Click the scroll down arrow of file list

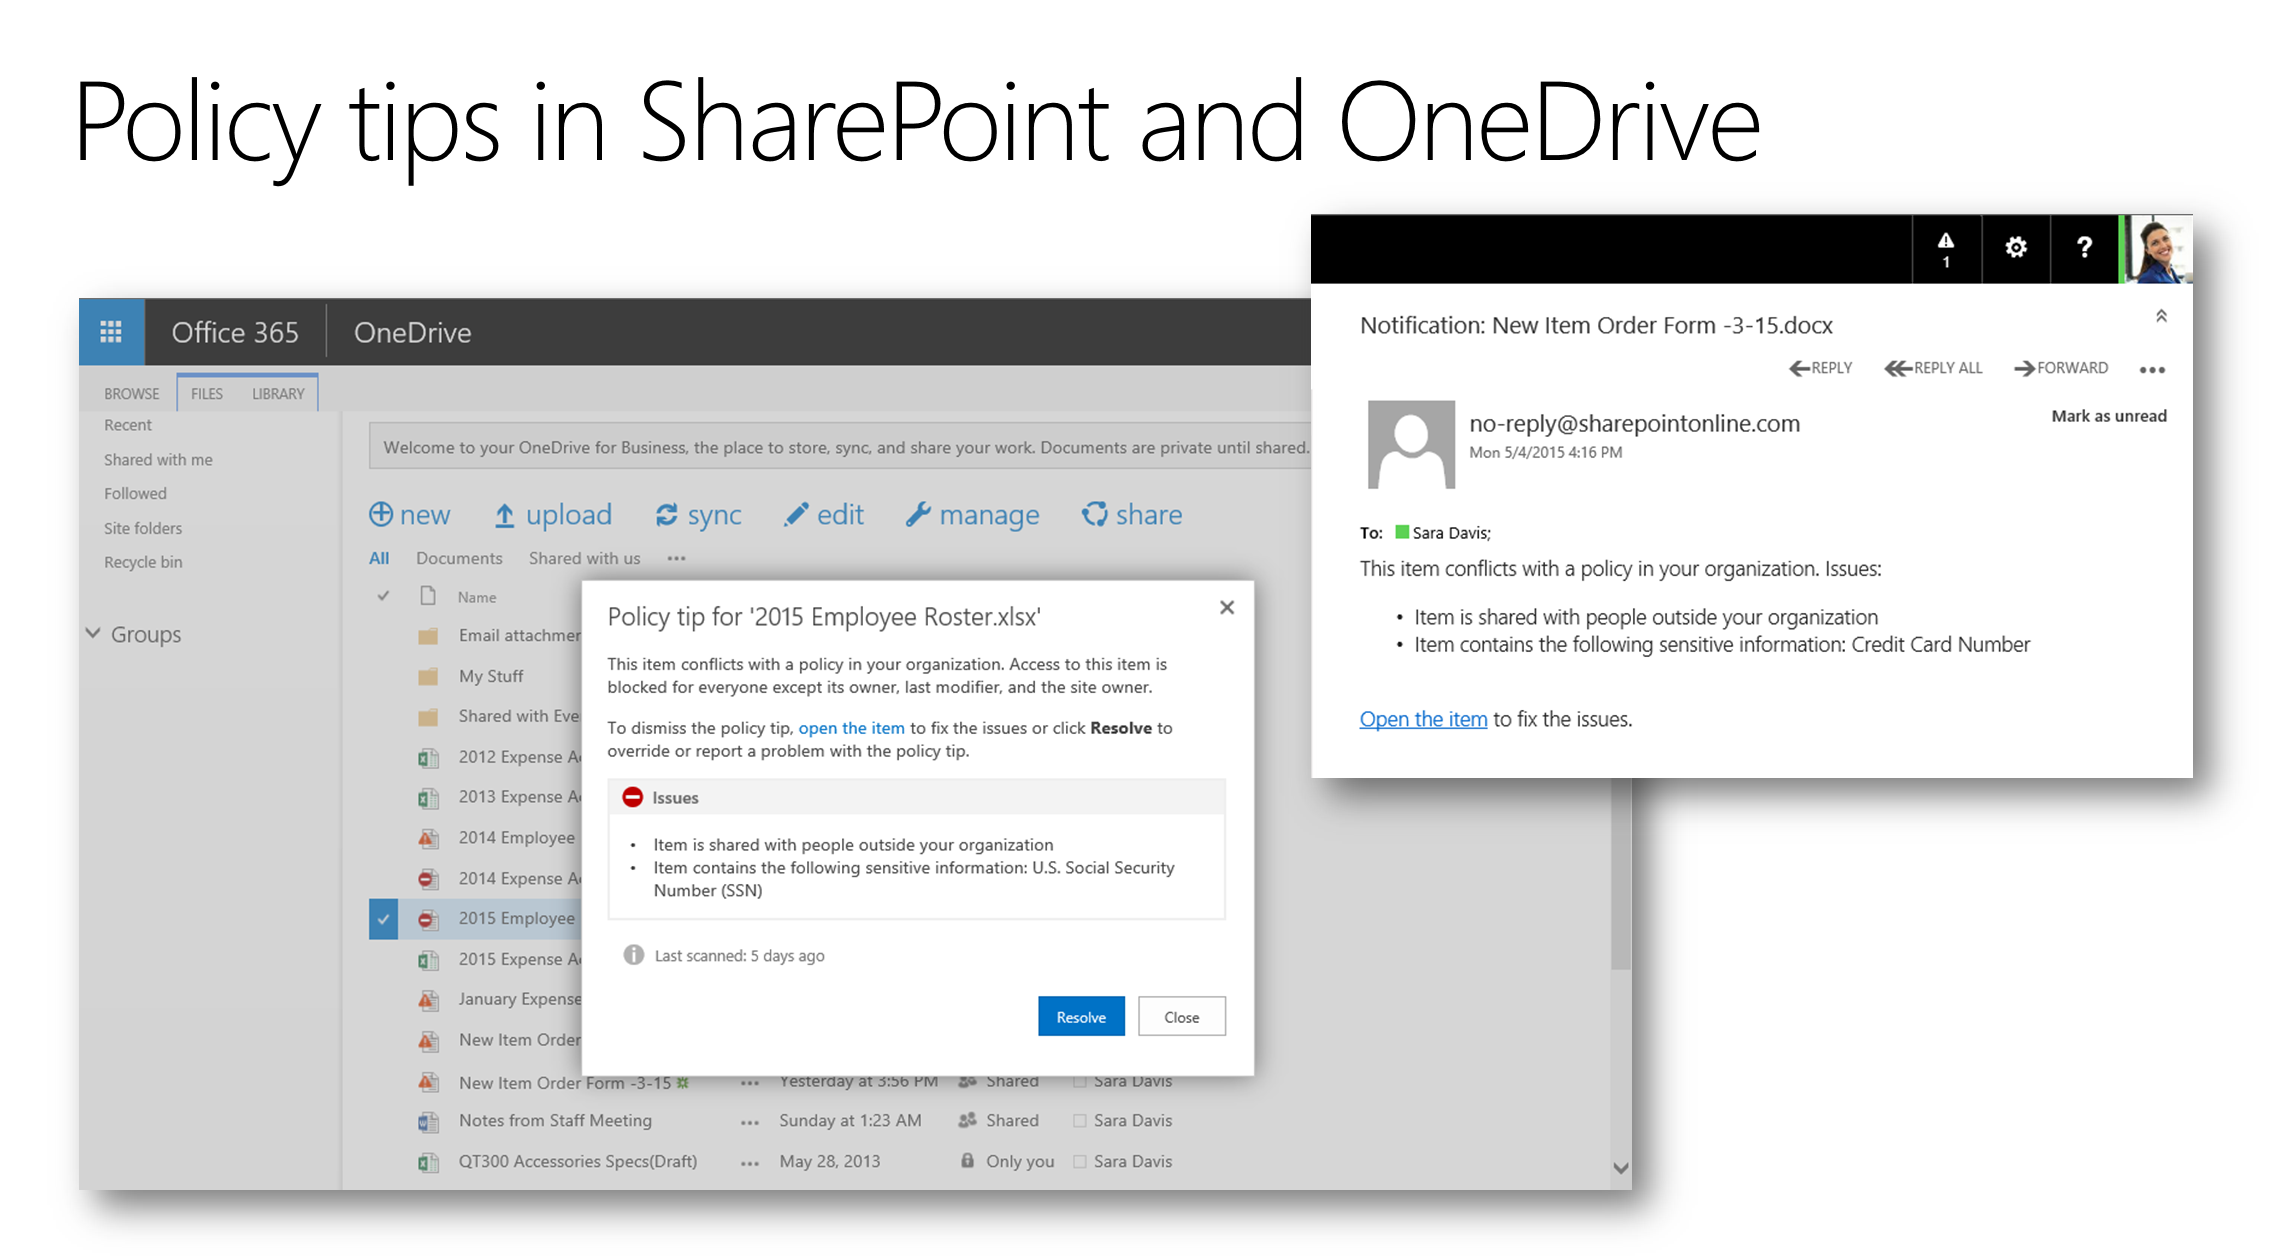pyautogui.click(x=1620, y=1167)
